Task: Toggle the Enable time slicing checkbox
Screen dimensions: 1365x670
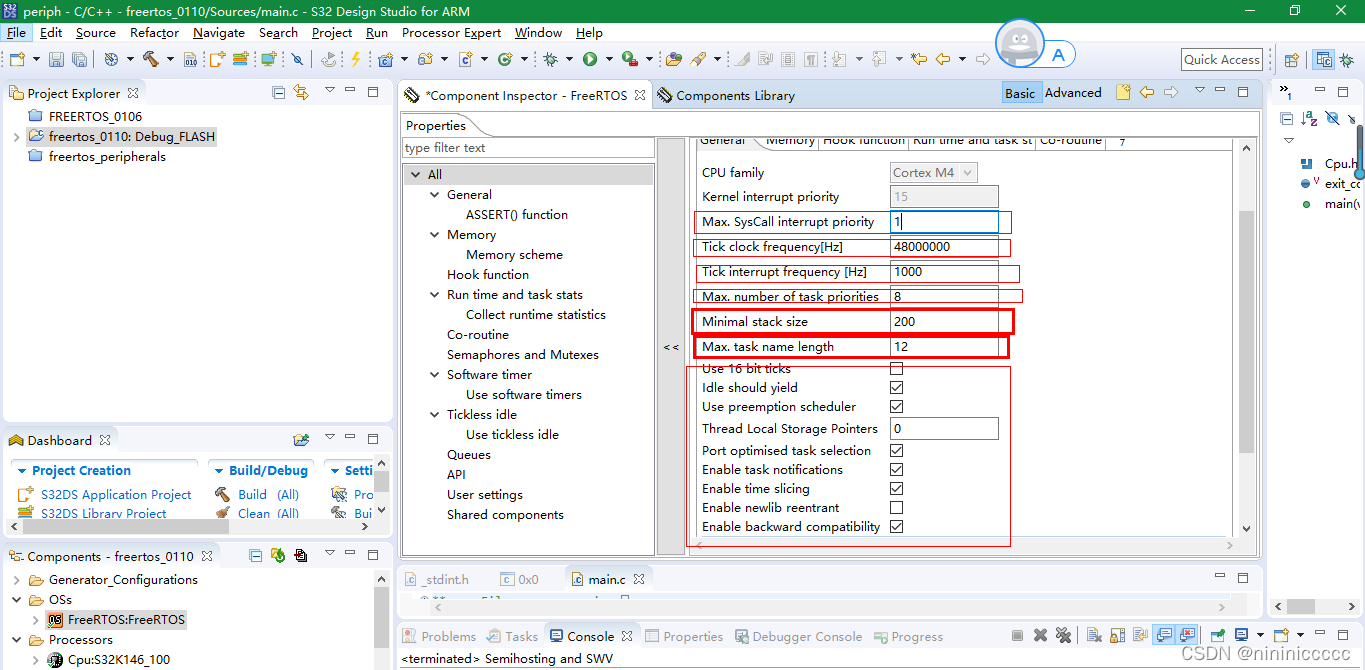Action: click(896, 489)
